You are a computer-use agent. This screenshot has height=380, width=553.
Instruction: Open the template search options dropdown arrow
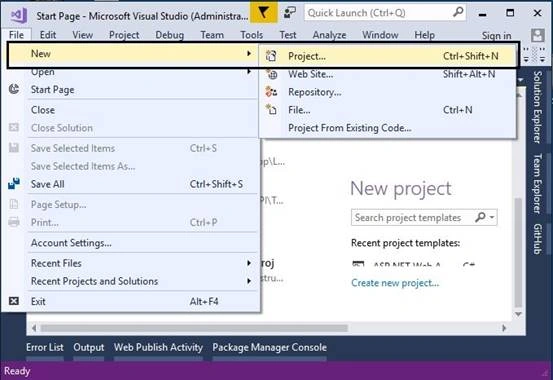tap(492, 217)
